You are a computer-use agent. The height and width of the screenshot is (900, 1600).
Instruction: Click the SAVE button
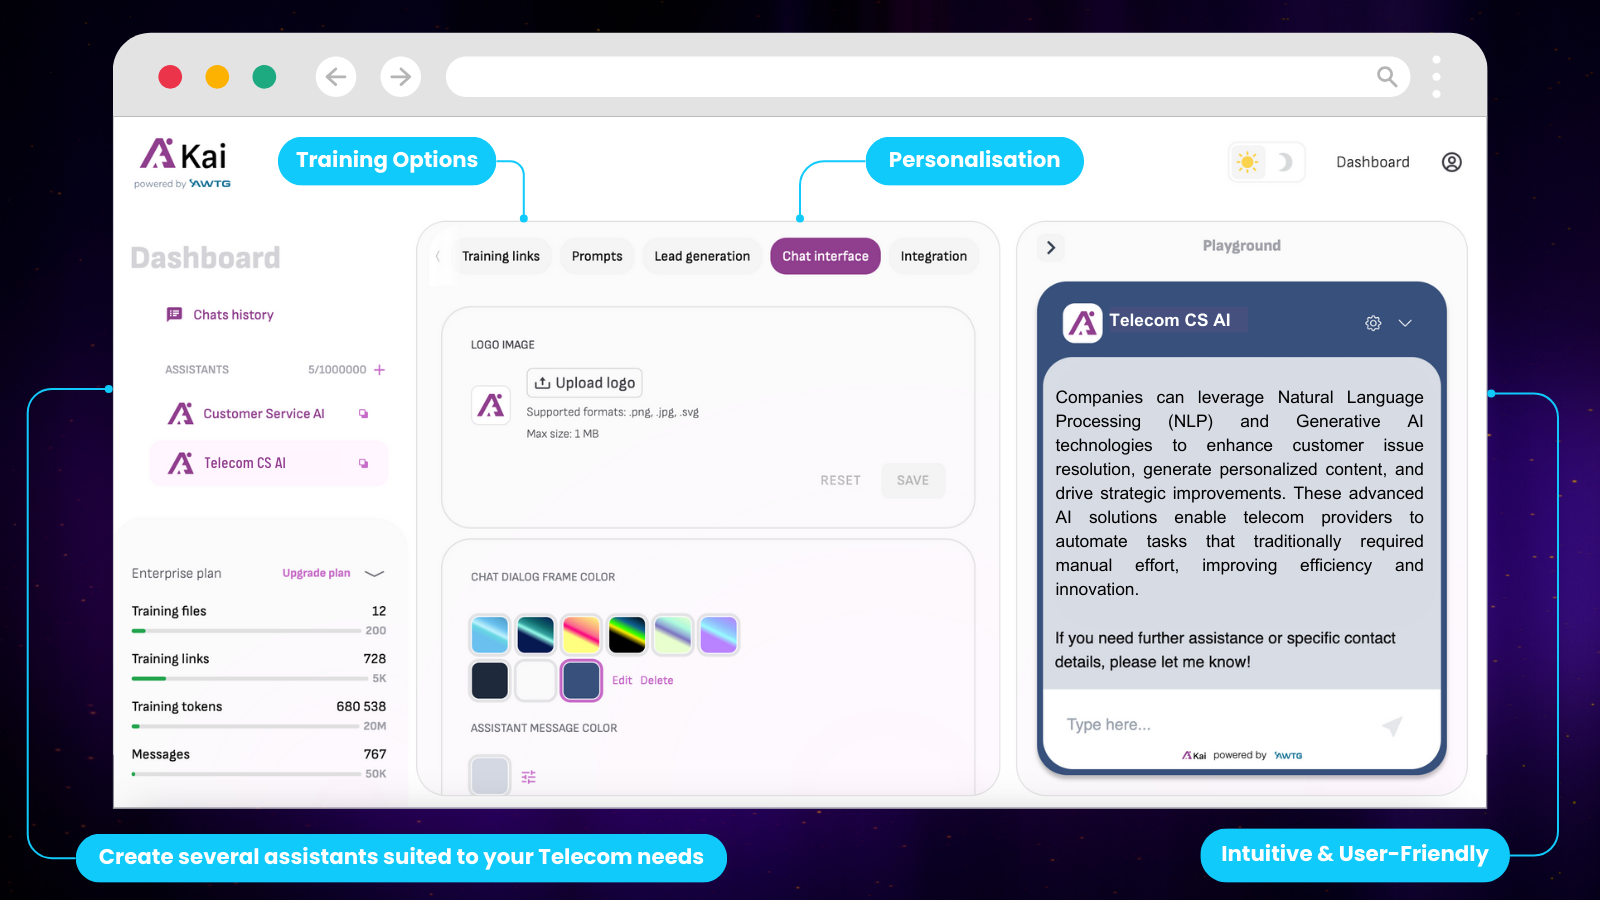coord(913,480)
